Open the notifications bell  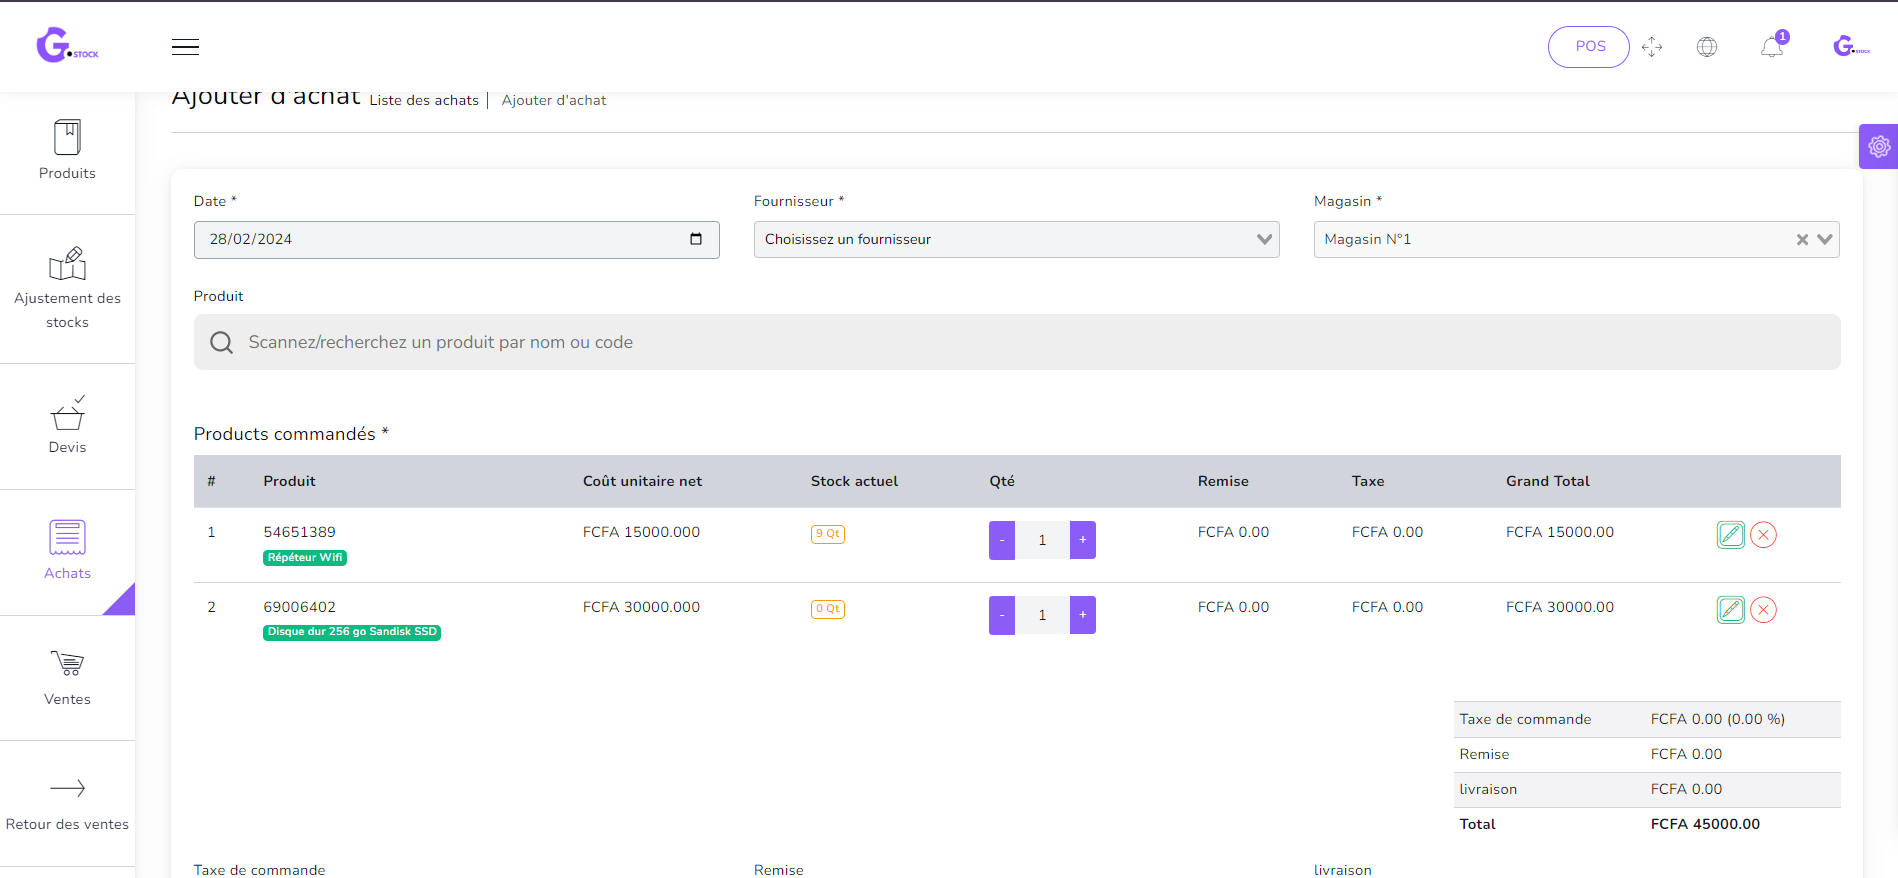coord(1772,47)
